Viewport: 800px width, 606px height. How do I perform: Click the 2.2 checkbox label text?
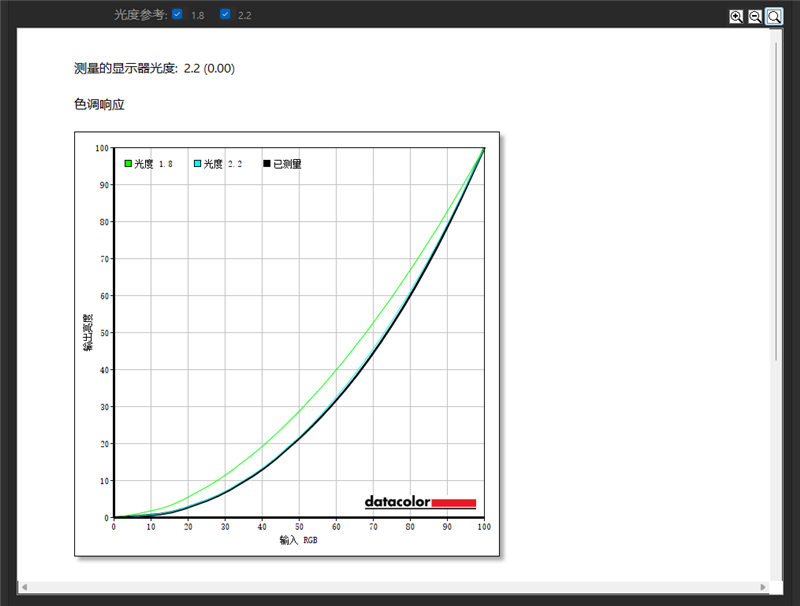tap(245, 16)
